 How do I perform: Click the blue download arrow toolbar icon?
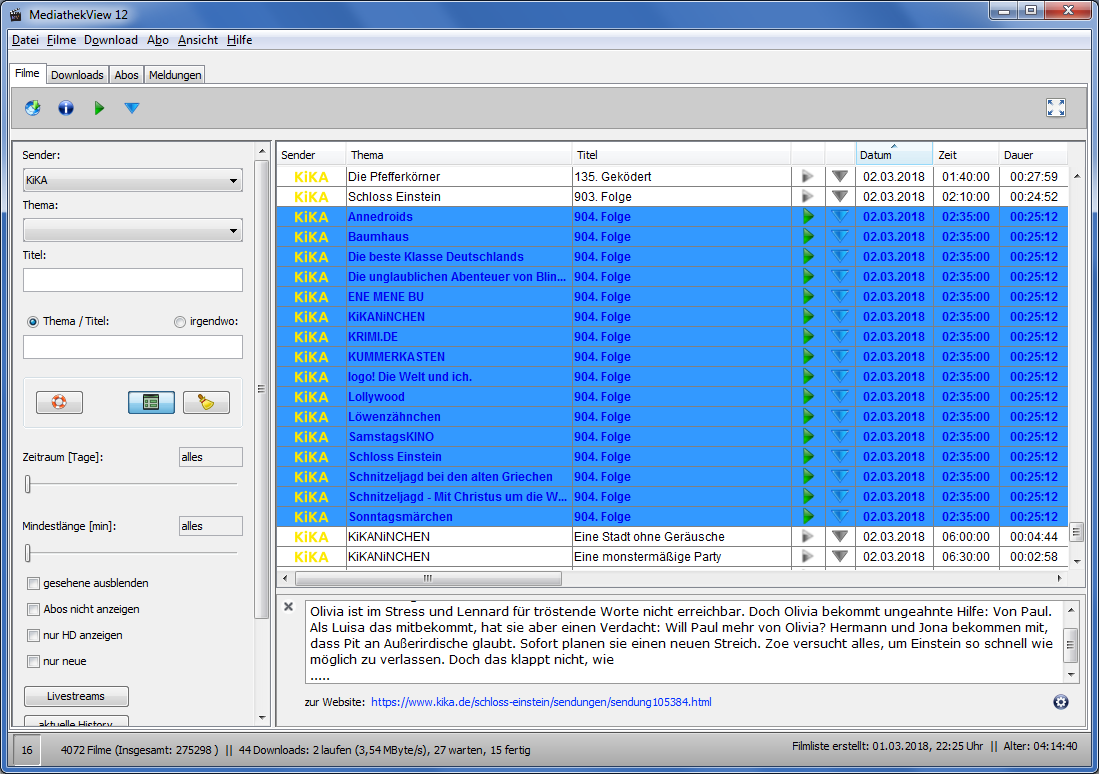pos(132,108)
